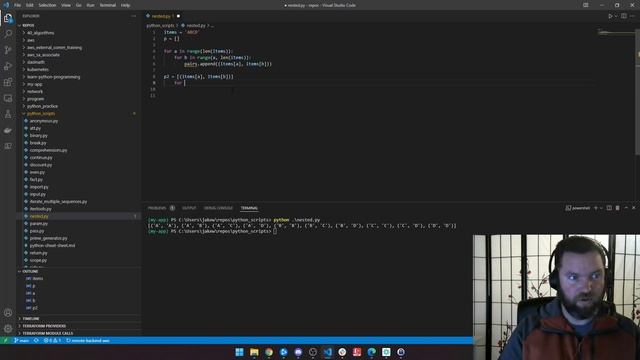Open anonymous.py in explorer
The image size is (640, 360).
tap(44, 121)
